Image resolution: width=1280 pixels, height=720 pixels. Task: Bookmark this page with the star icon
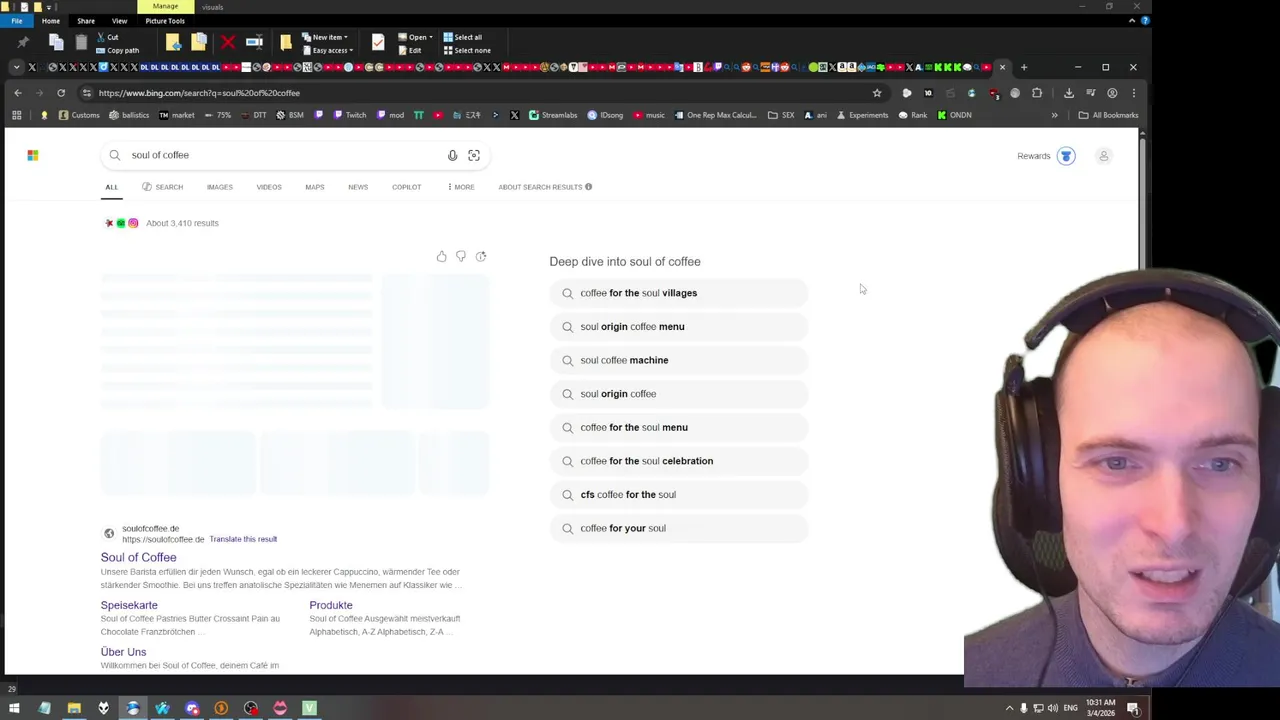tap(877, 93)
